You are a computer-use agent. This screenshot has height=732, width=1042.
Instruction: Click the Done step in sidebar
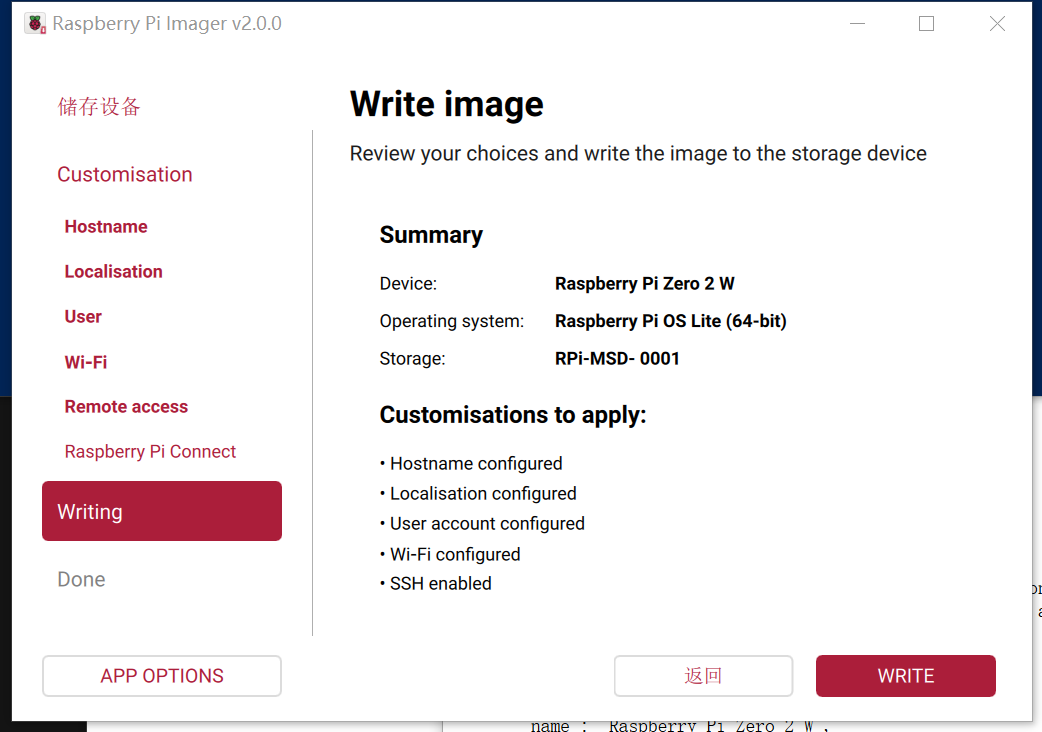81,580
